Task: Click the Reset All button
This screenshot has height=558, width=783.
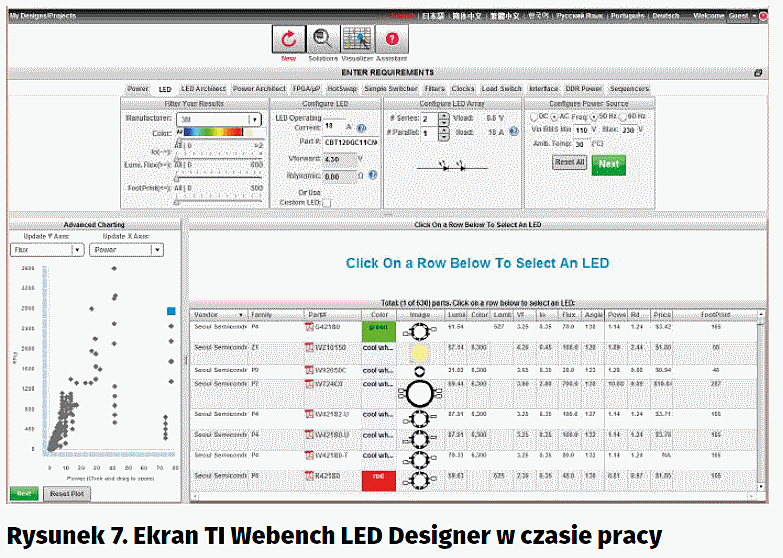Action: click(x=569, y=162)
